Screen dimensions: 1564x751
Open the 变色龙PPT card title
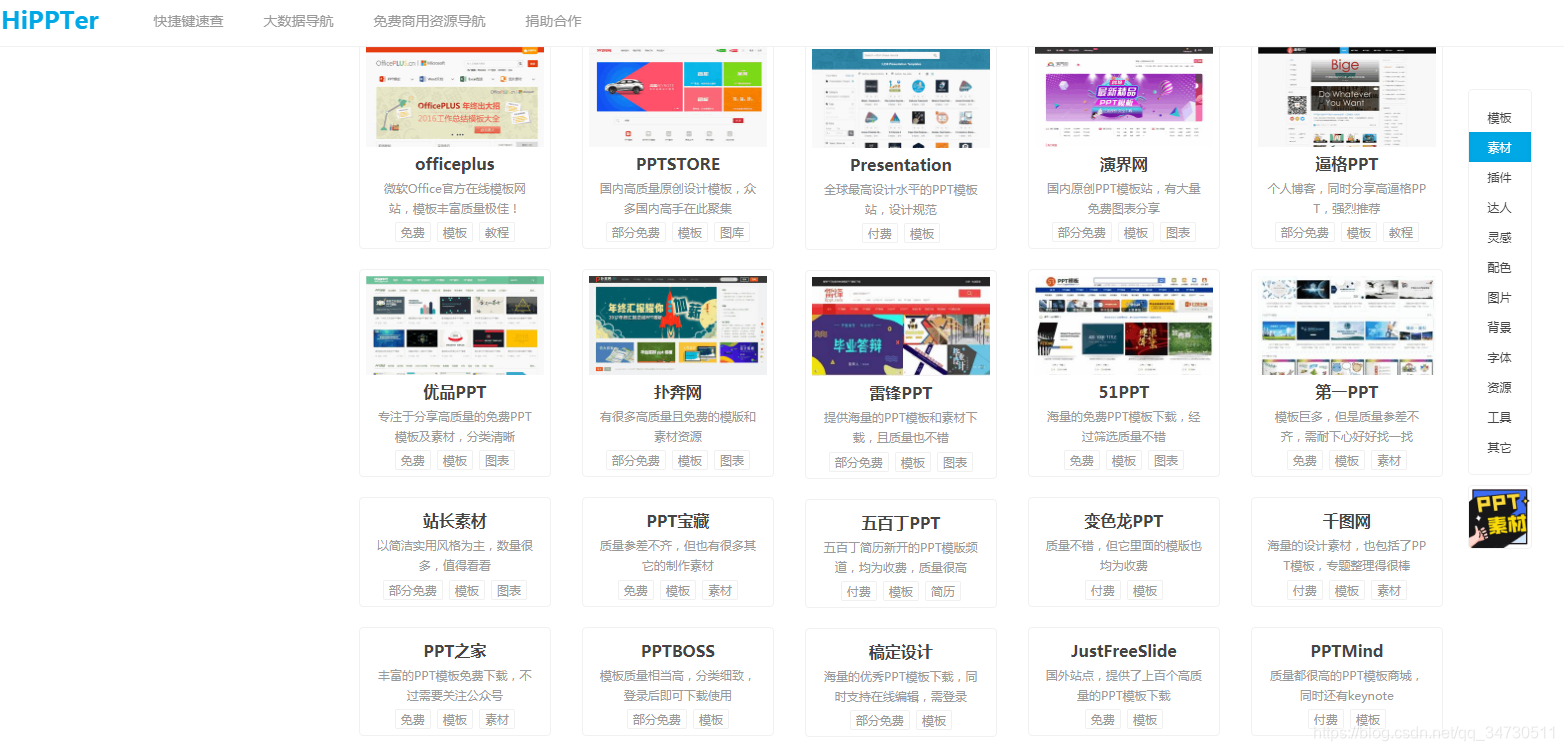click(x=1124, y=521)
